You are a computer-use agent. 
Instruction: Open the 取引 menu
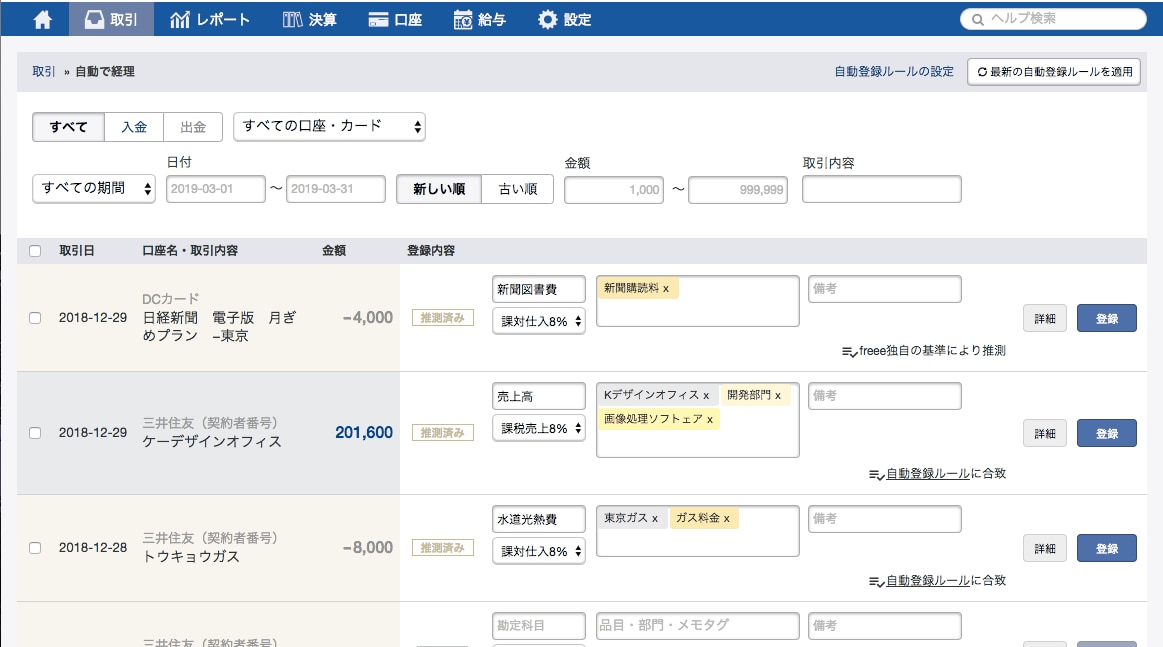(111, 19)
